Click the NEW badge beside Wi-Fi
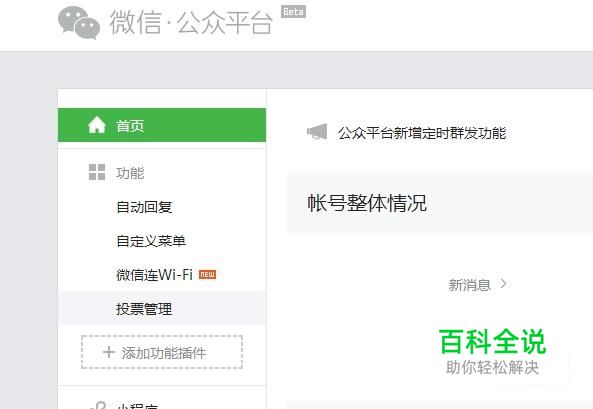This screenshot has width=593, height=409. point(208,274)
